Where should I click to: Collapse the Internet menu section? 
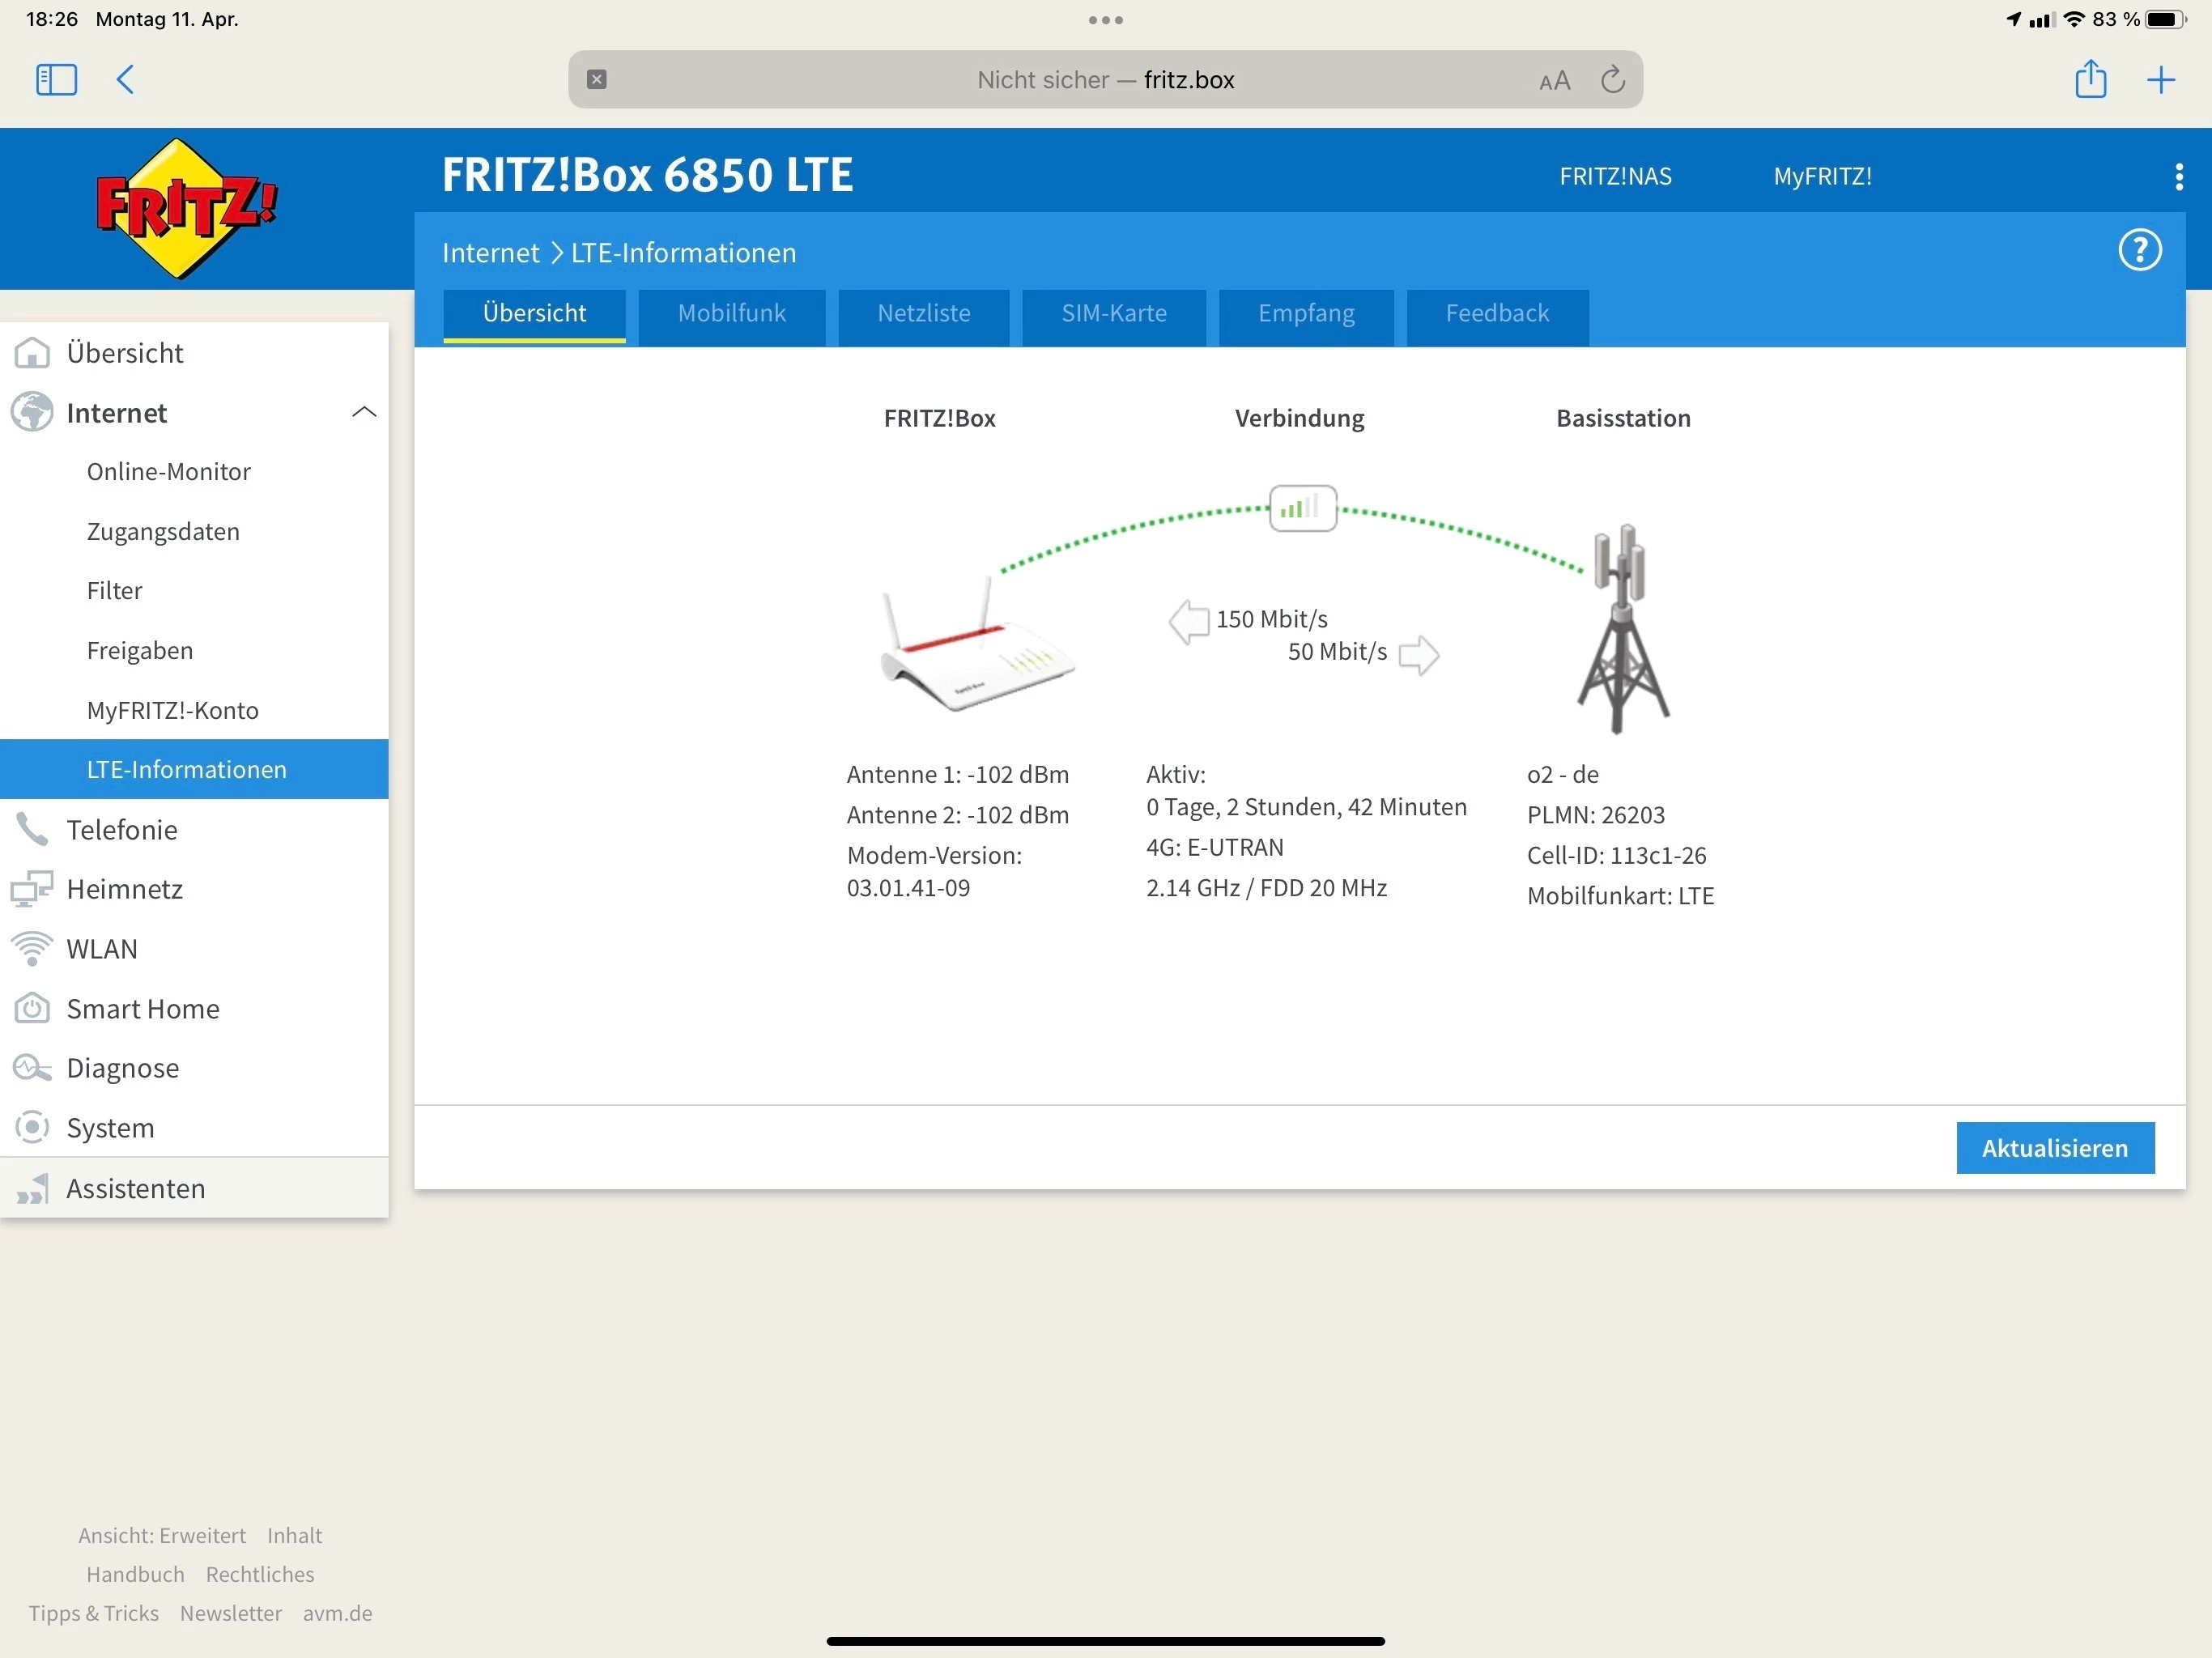pos(364,412)
